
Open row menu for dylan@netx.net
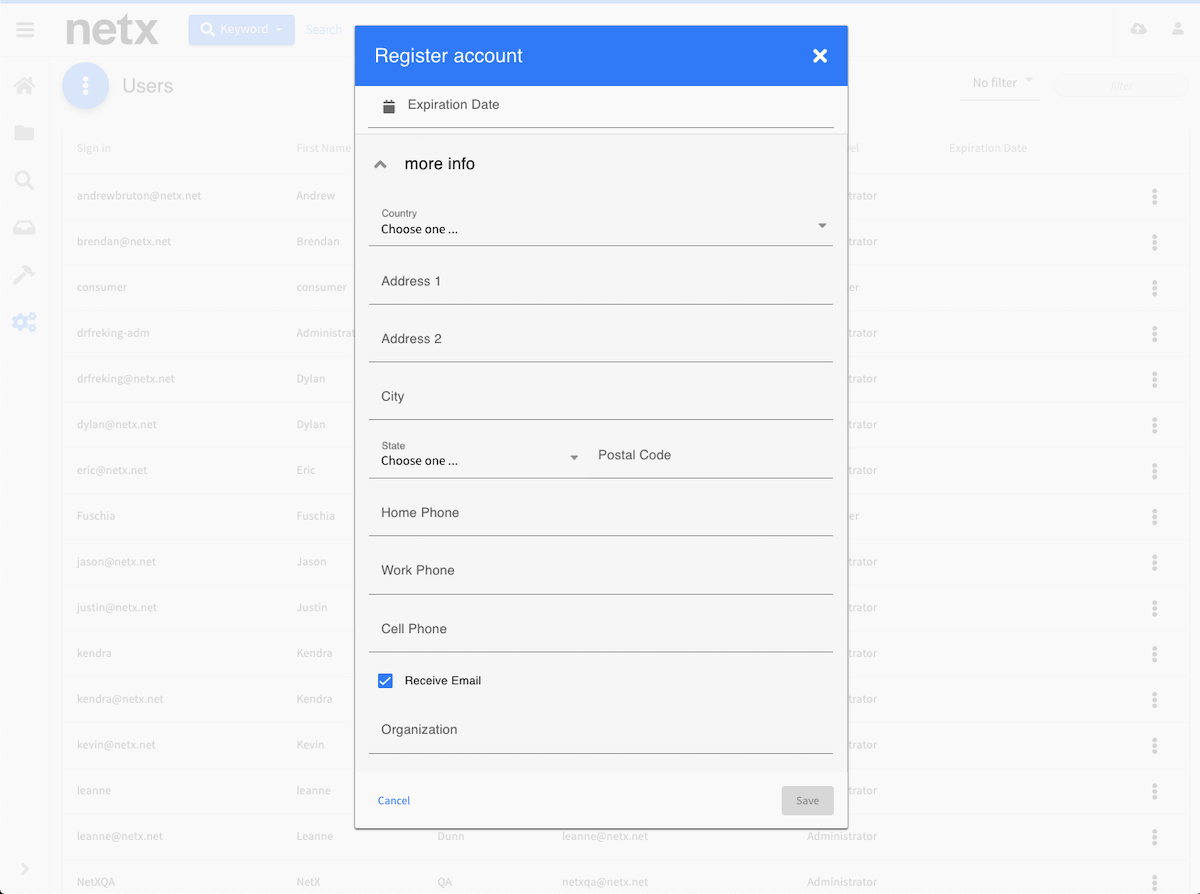1154,425
